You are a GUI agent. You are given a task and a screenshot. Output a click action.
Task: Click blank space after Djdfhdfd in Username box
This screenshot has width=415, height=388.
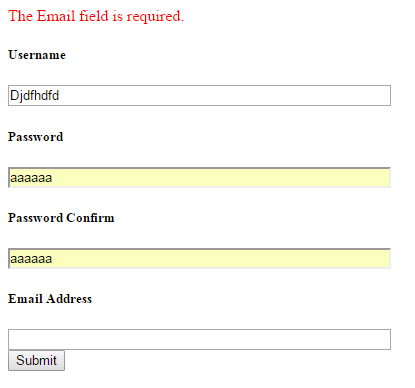[x=223, y=96]
